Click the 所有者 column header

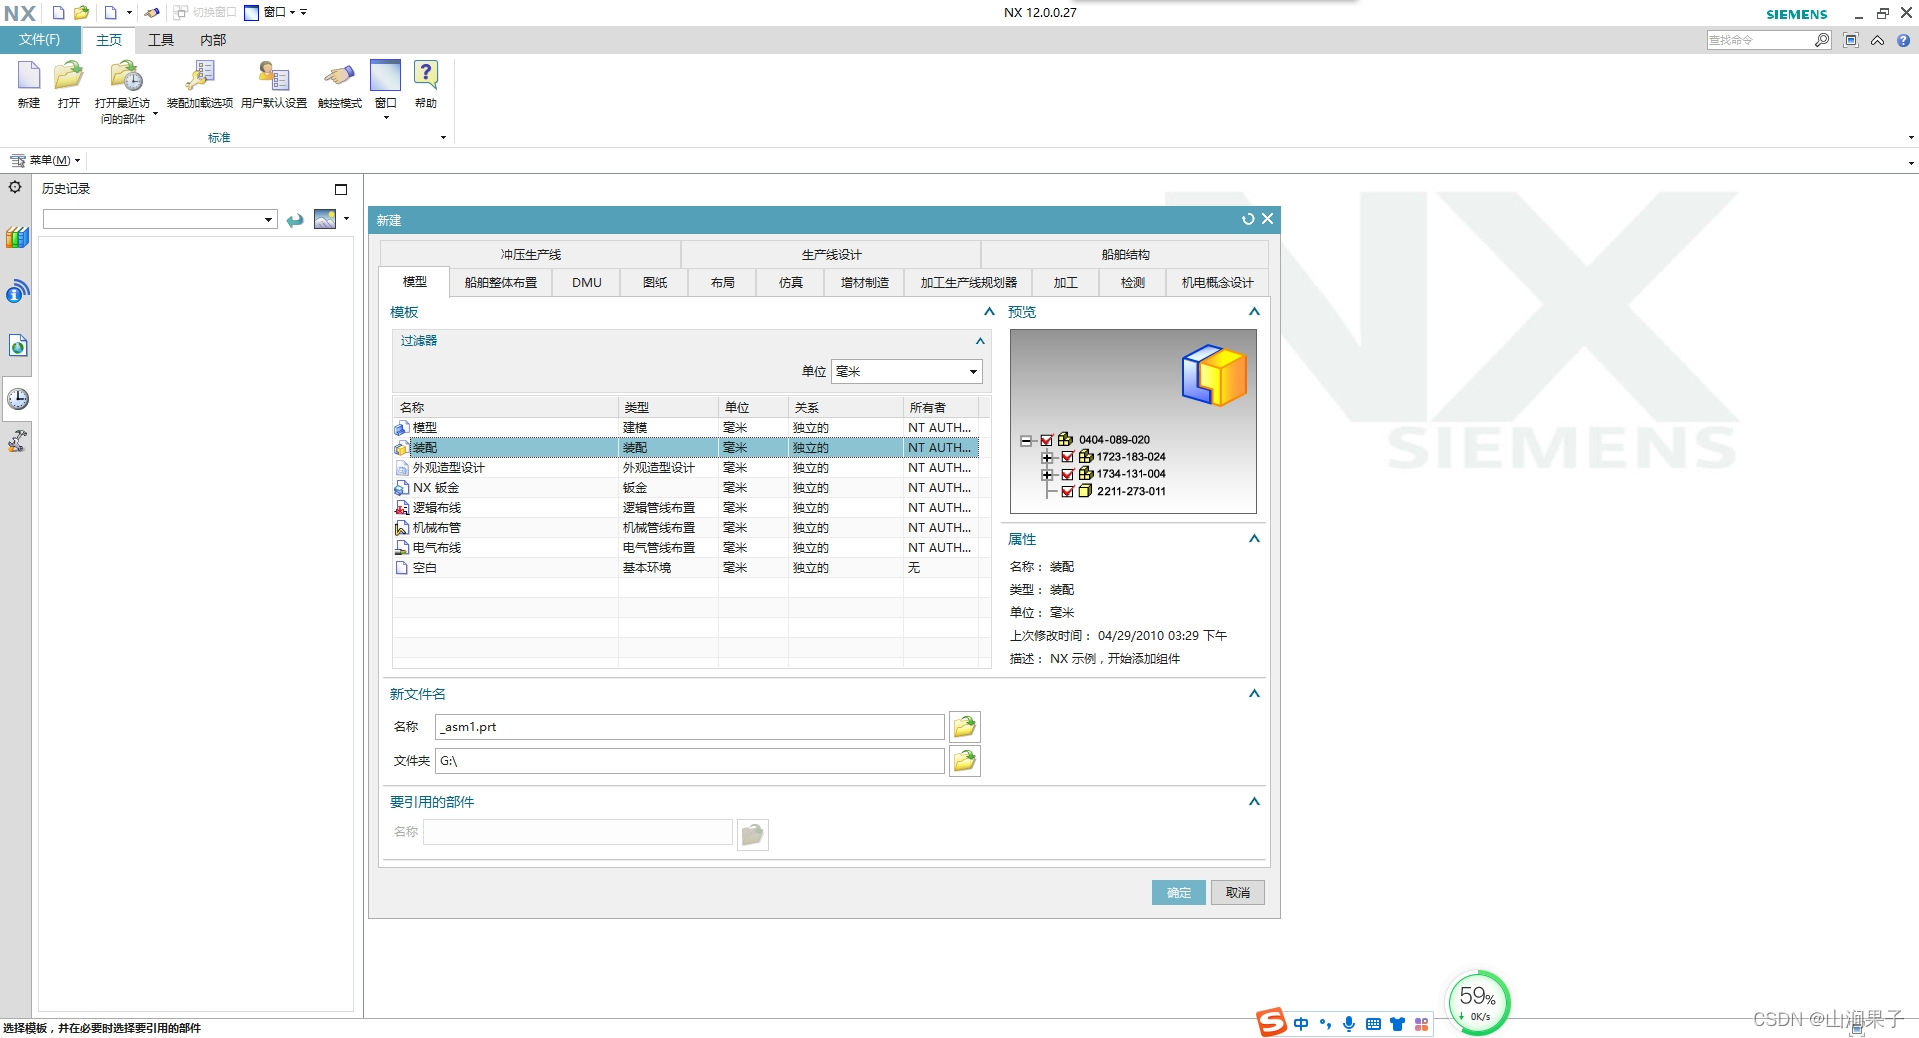click(x=940, y=407)
